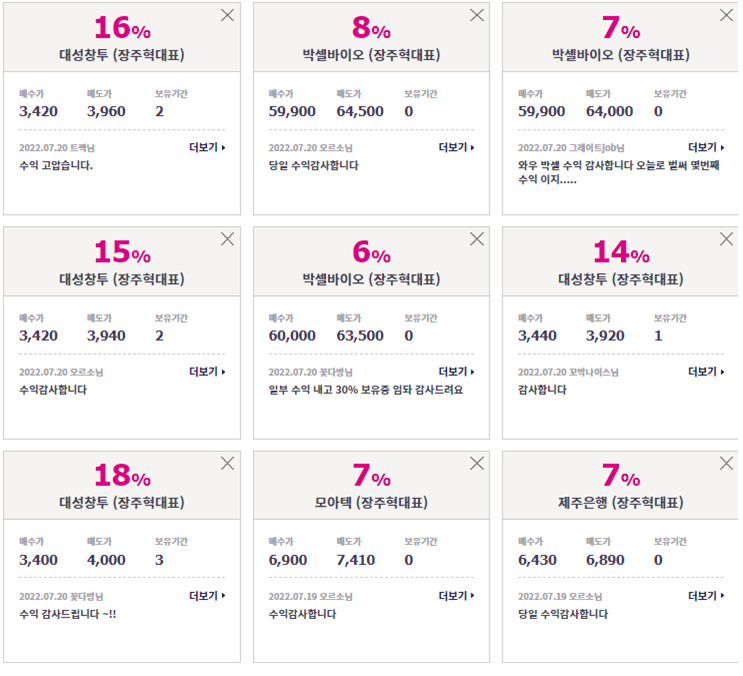Viewport: 743px width, 676px height.
Task: Show more on the 14% 대성창투 review
Action: [706, 371]
